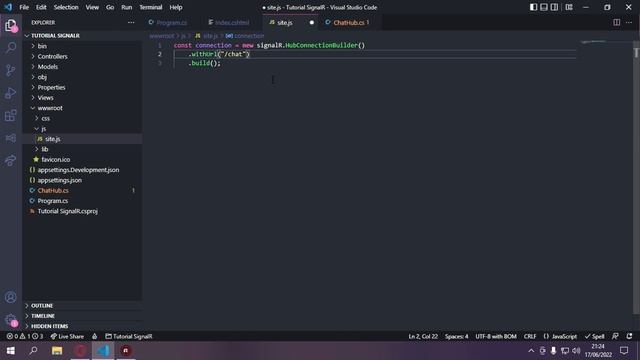Open the Help menu
The image size is (640, 360).
176,7
